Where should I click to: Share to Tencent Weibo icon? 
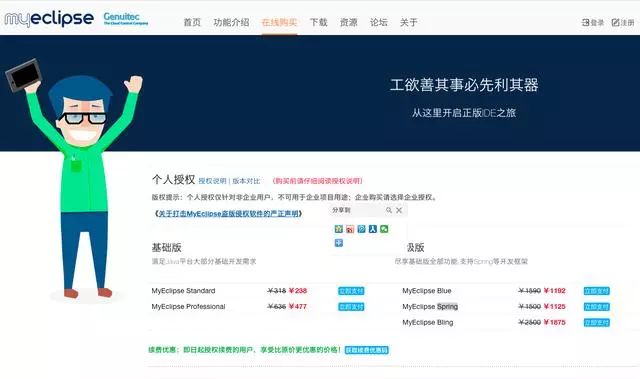pyautogui.click(x=361, y=229)
